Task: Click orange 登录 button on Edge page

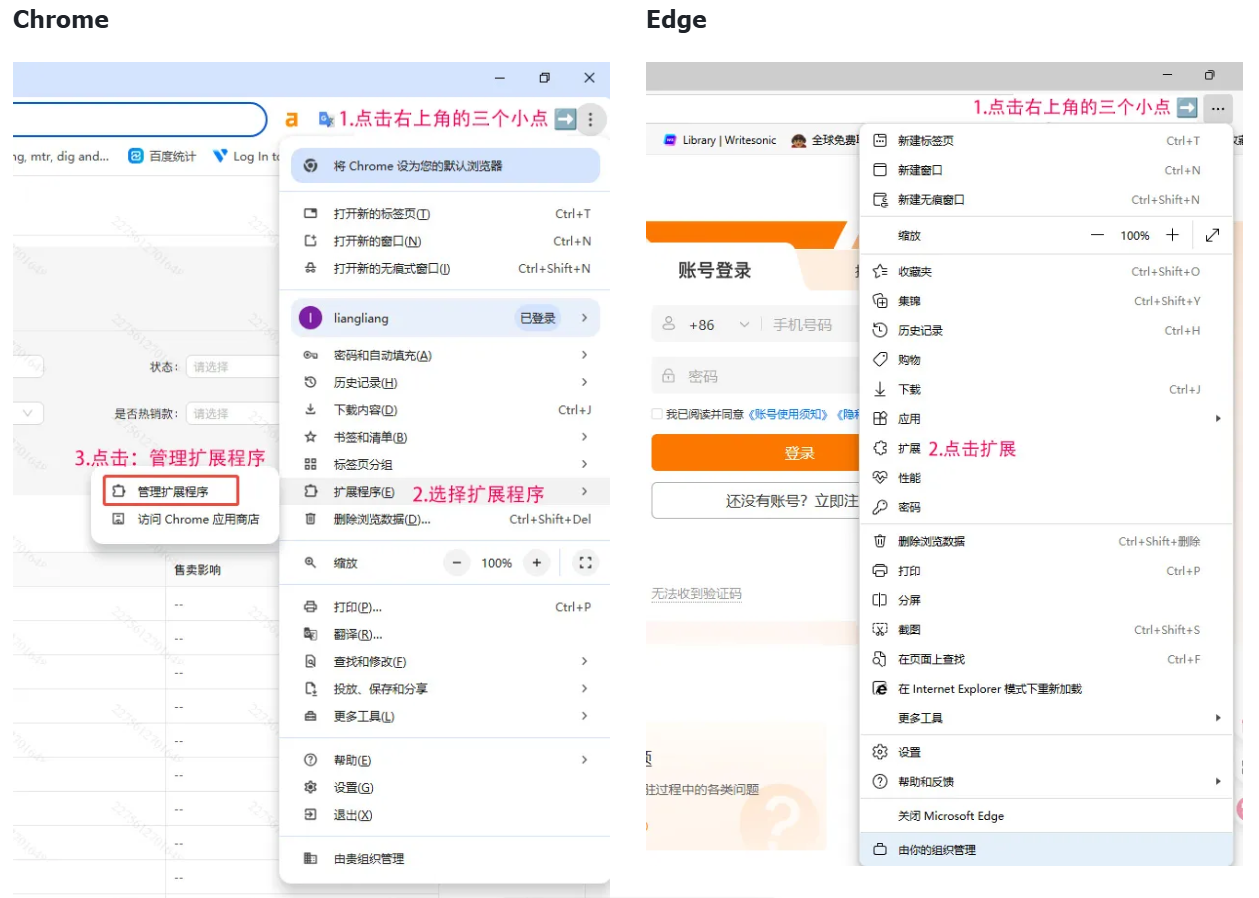Action: (x=755, y=453)
